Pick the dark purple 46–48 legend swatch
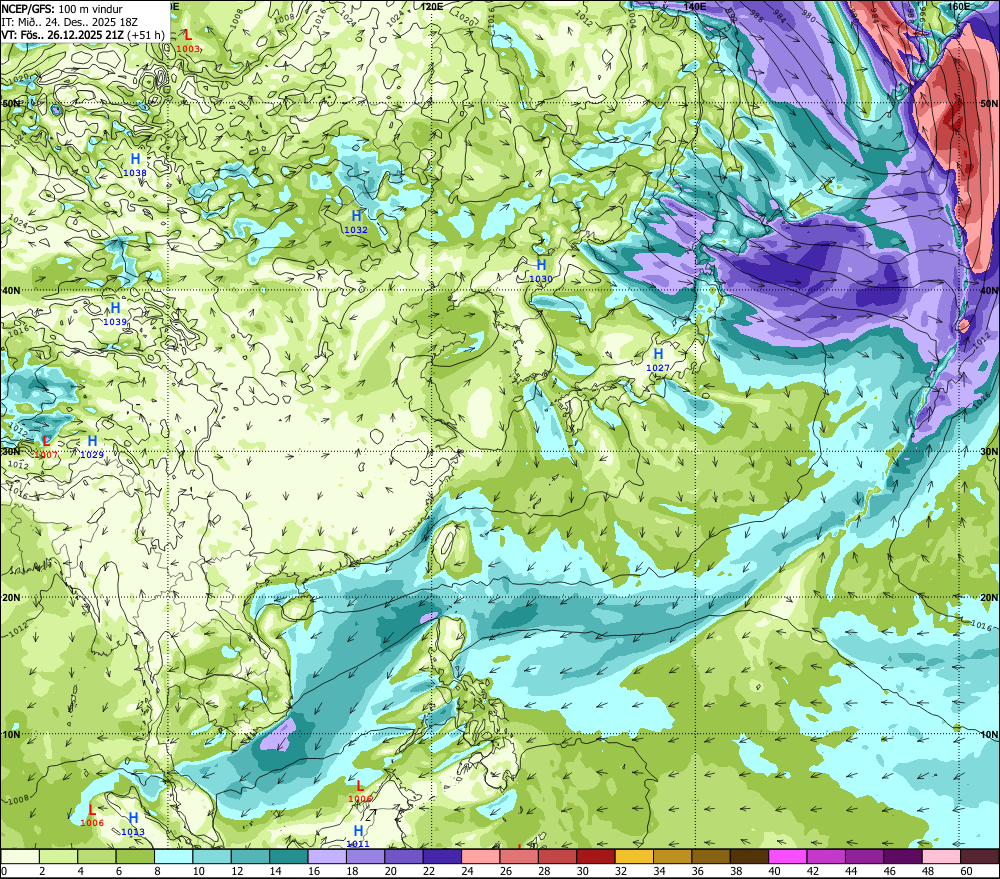The width and height of the screenshot is (1000, 879). (903, 856)
